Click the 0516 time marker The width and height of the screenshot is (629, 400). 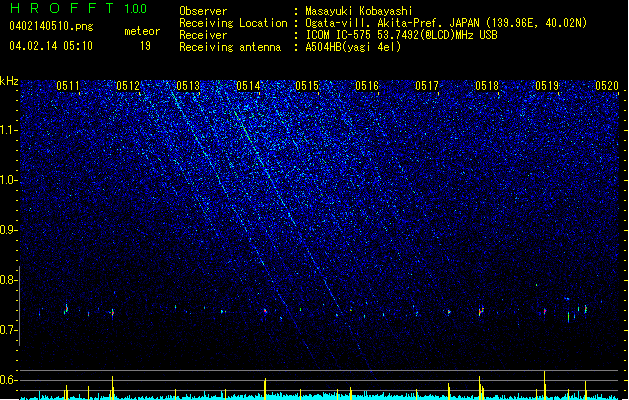(x=367, y=86)
